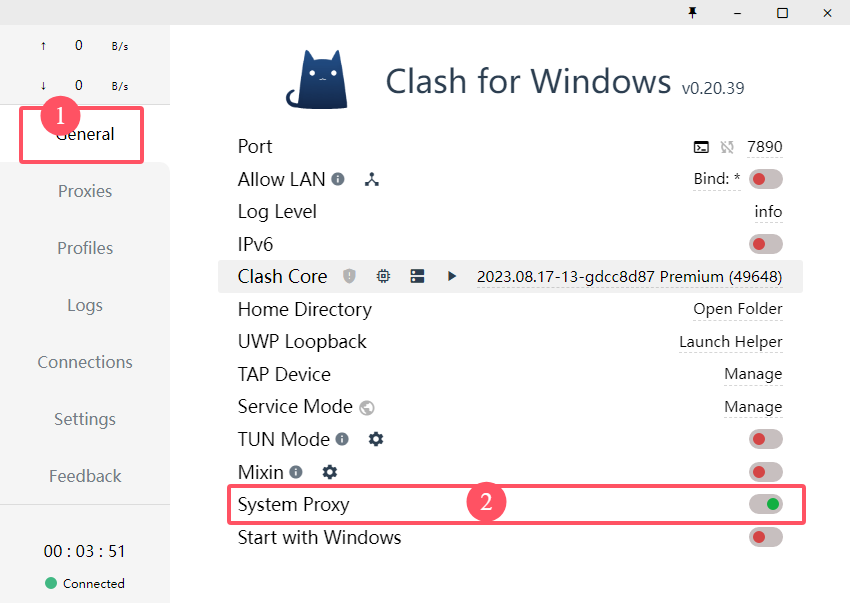
Task: Show network interfaces icon next to Allow LAN
Action: 372,179
